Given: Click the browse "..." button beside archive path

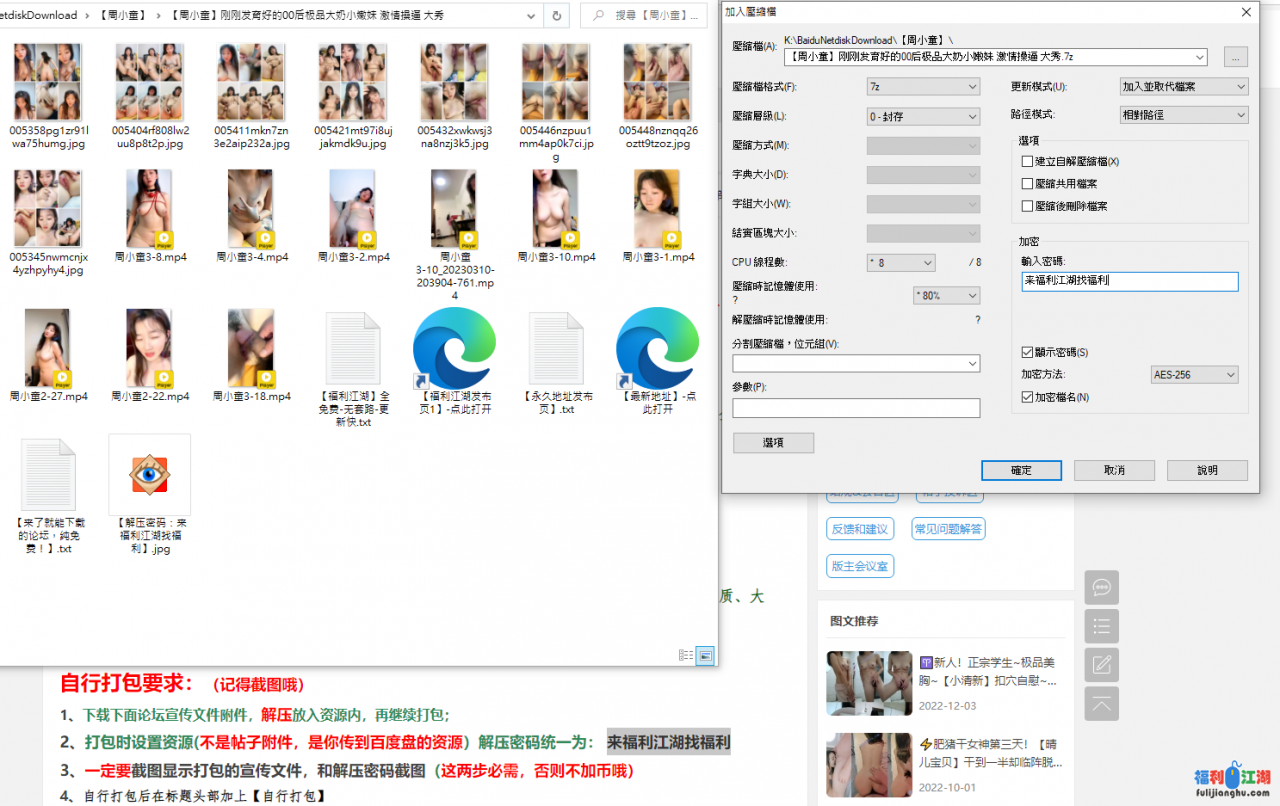Looking at the screenshot, I should click(1235, 58).
